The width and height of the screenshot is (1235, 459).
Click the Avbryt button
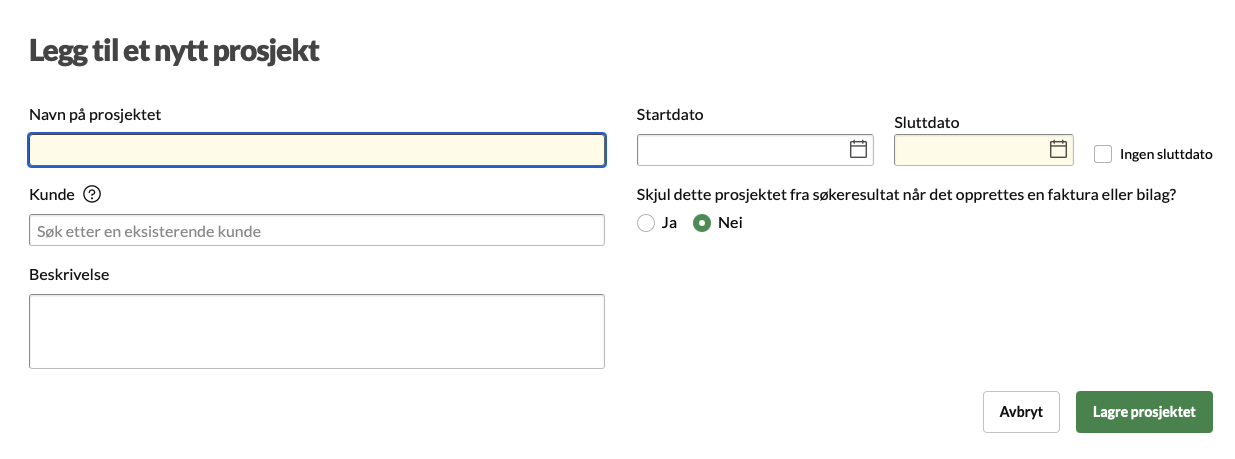pyautogui.click(x=1021, y=412)
